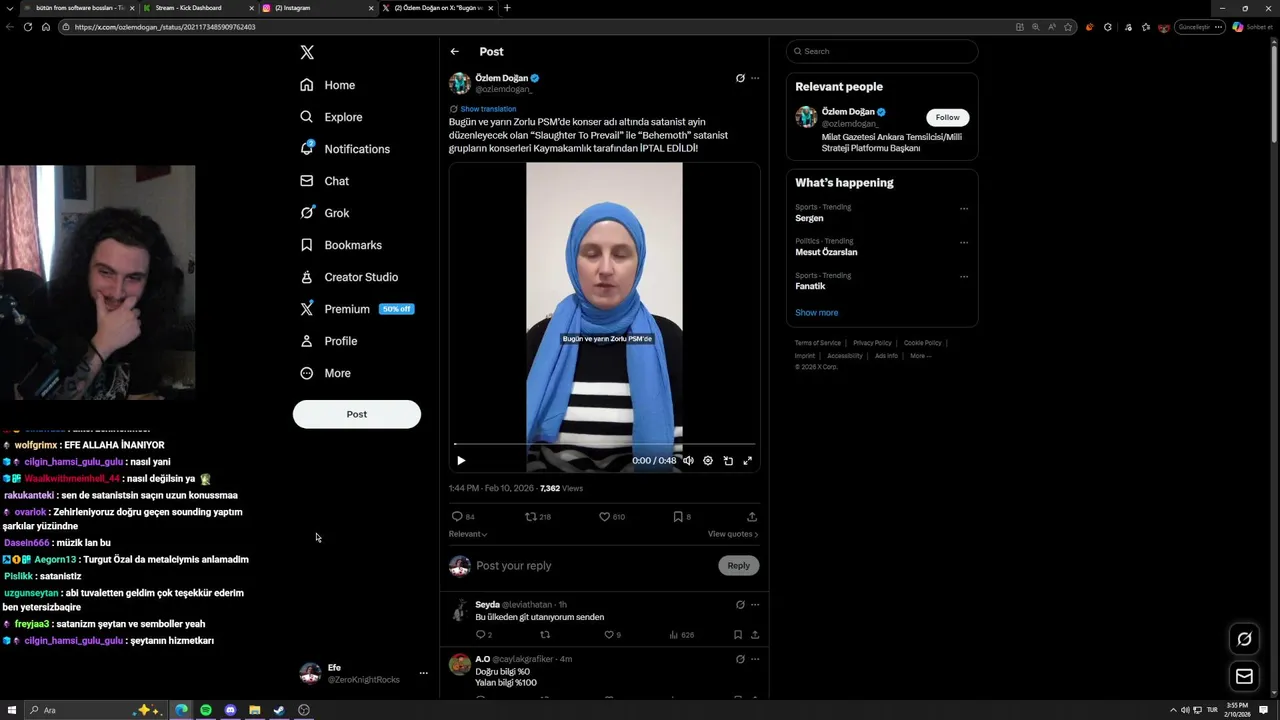Viewport: 1280px width, 720px height.
Task: Seek on the video progress bar
Action: (x=604, y=443)
